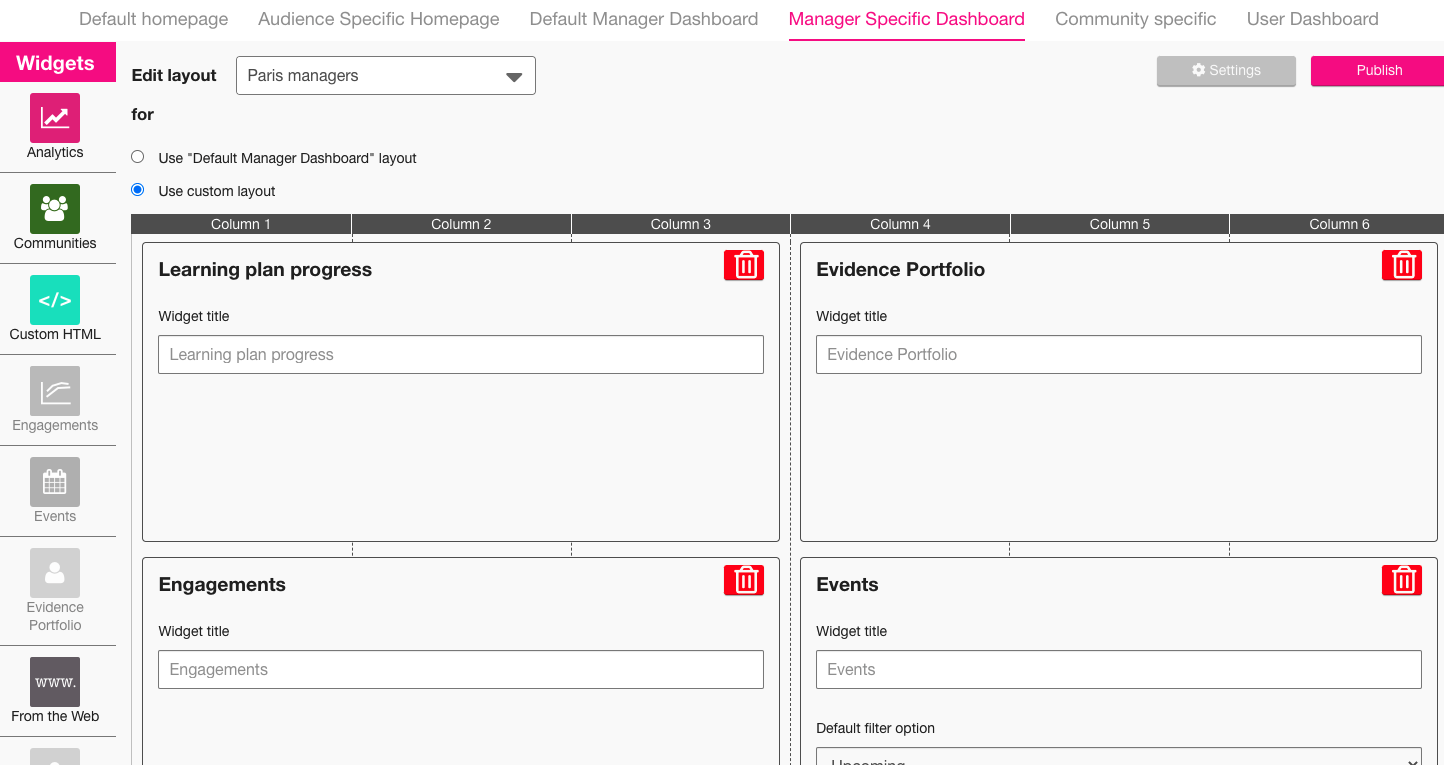1444x765 pixels.
Task: Go to Audience Specific Homepage tab
Action: [379, 19]
